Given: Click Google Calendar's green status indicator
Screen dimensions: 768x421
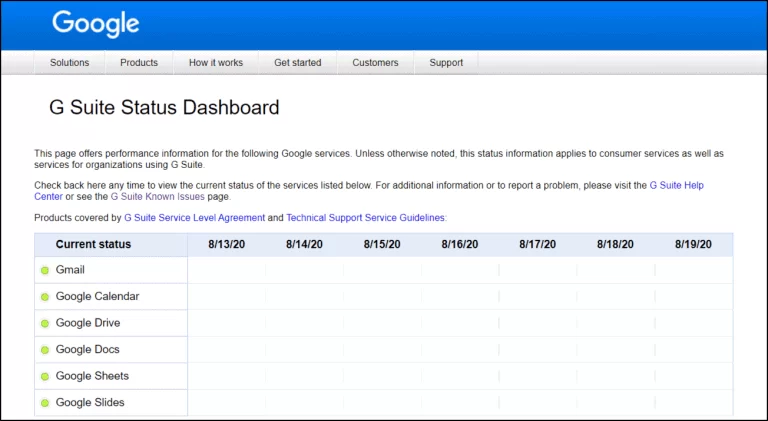Looking at the screenshot, I should [x=45, y=297].
